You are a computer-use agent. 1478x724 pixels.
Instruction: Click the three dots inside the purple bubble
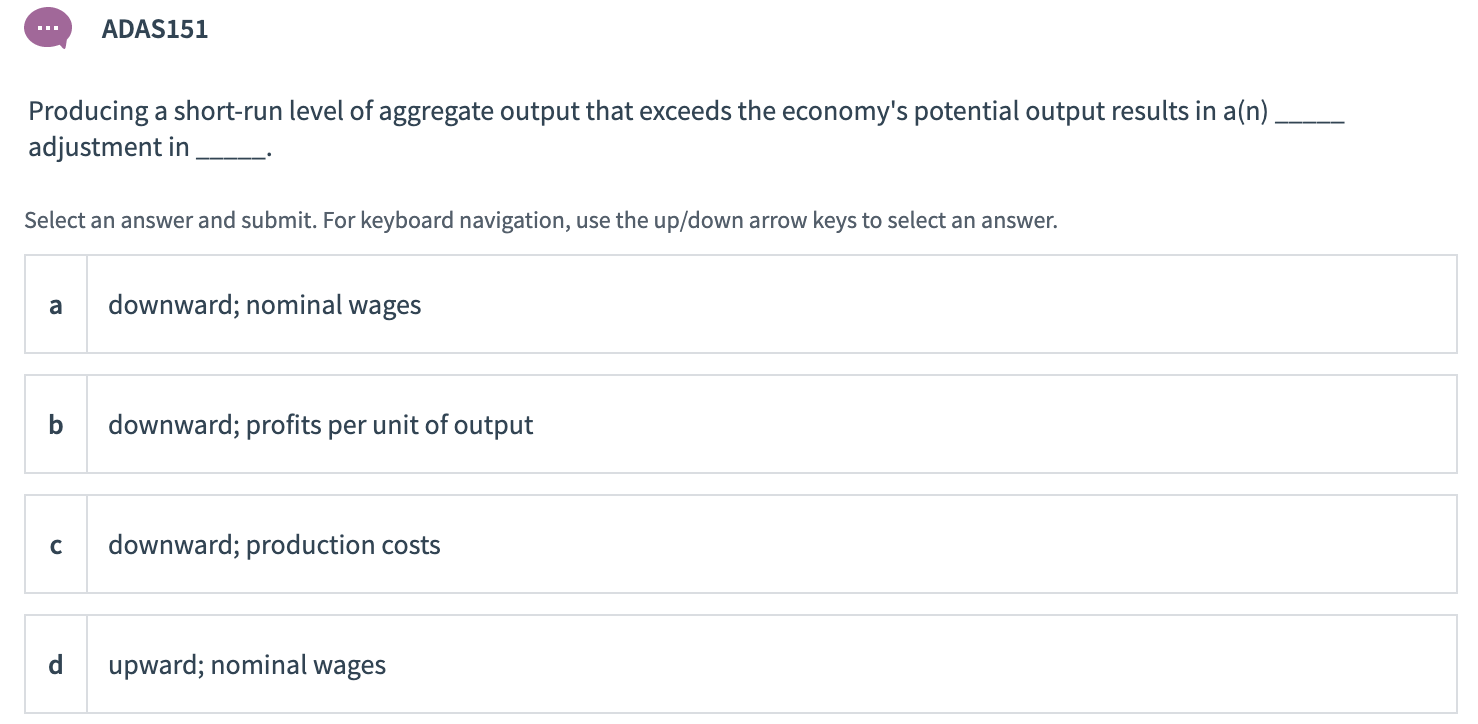(46, 27)
